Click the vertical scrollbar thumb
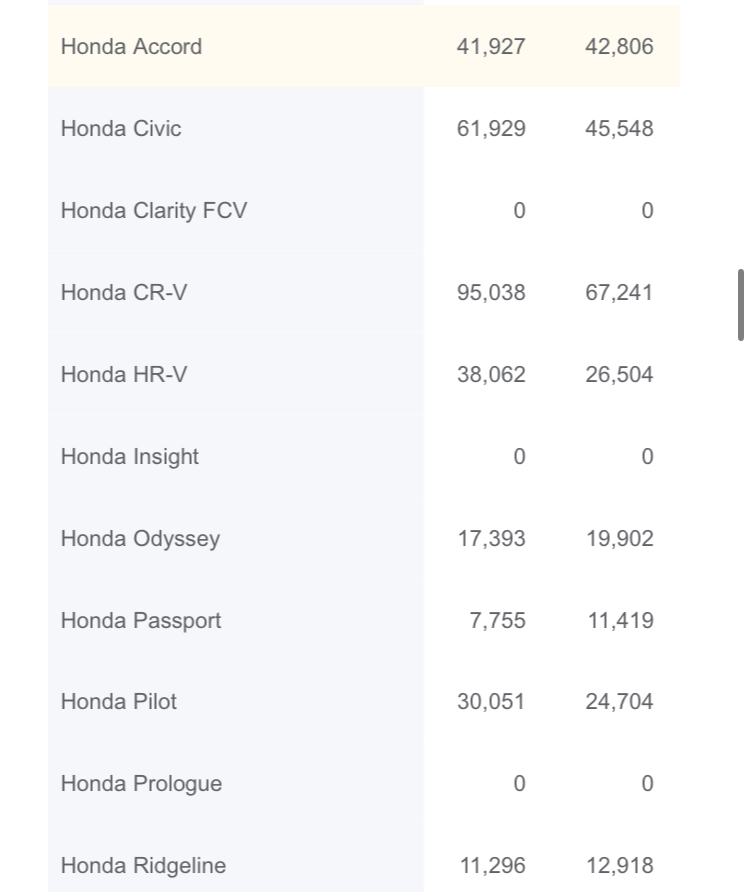Screen dimensions: 750x892 point(740,305)
